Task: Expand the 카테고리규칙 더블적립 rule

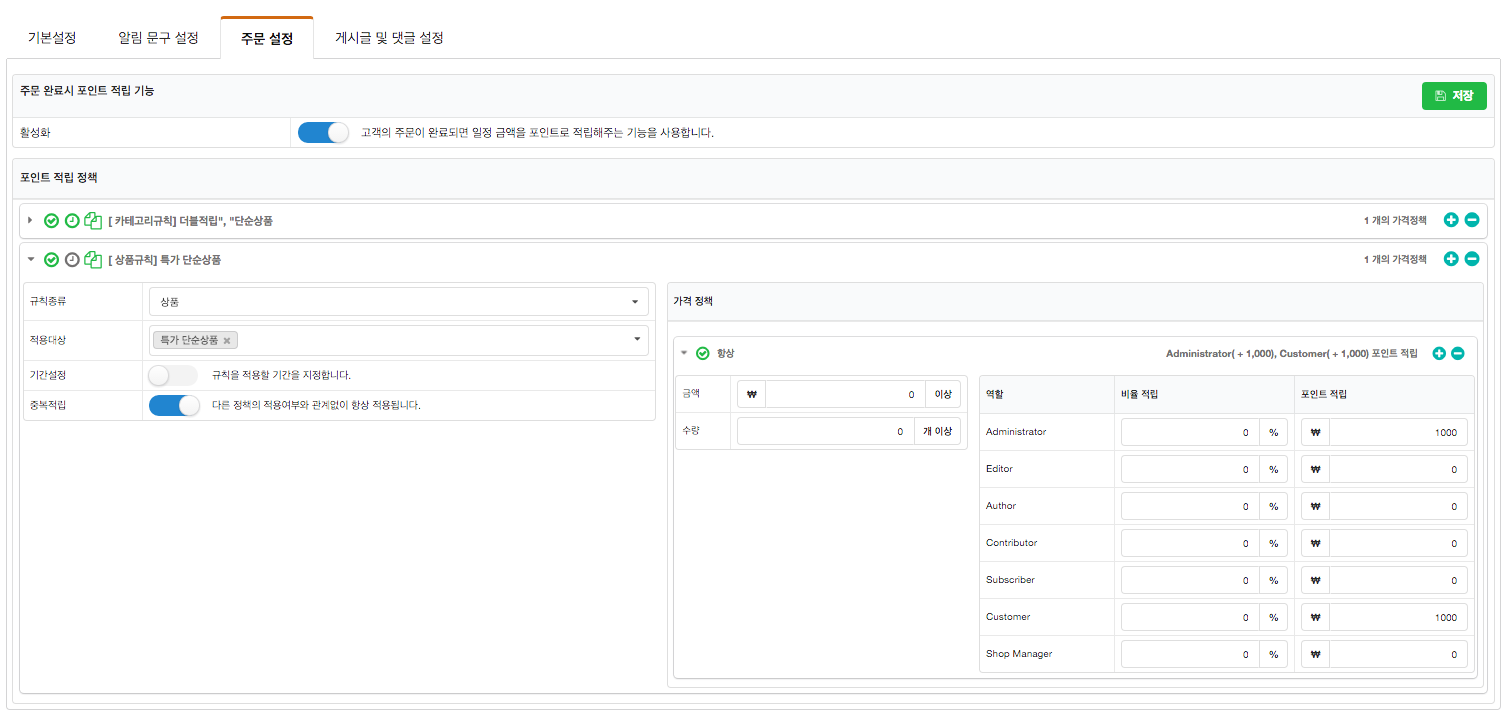Action: [30, 220]
